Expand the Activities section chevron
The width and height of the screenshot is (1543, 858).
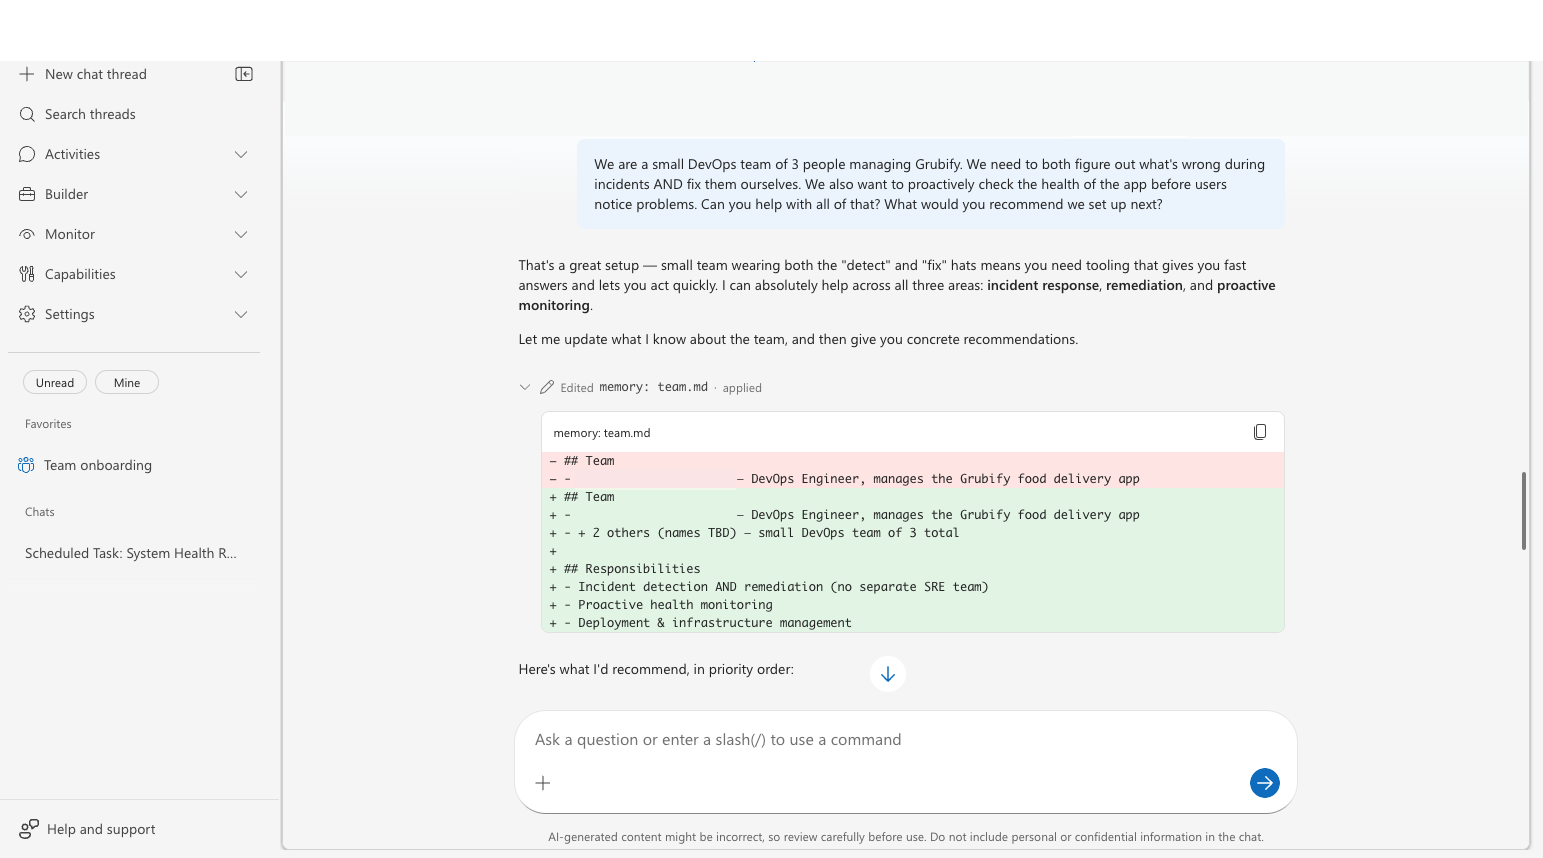241,154
